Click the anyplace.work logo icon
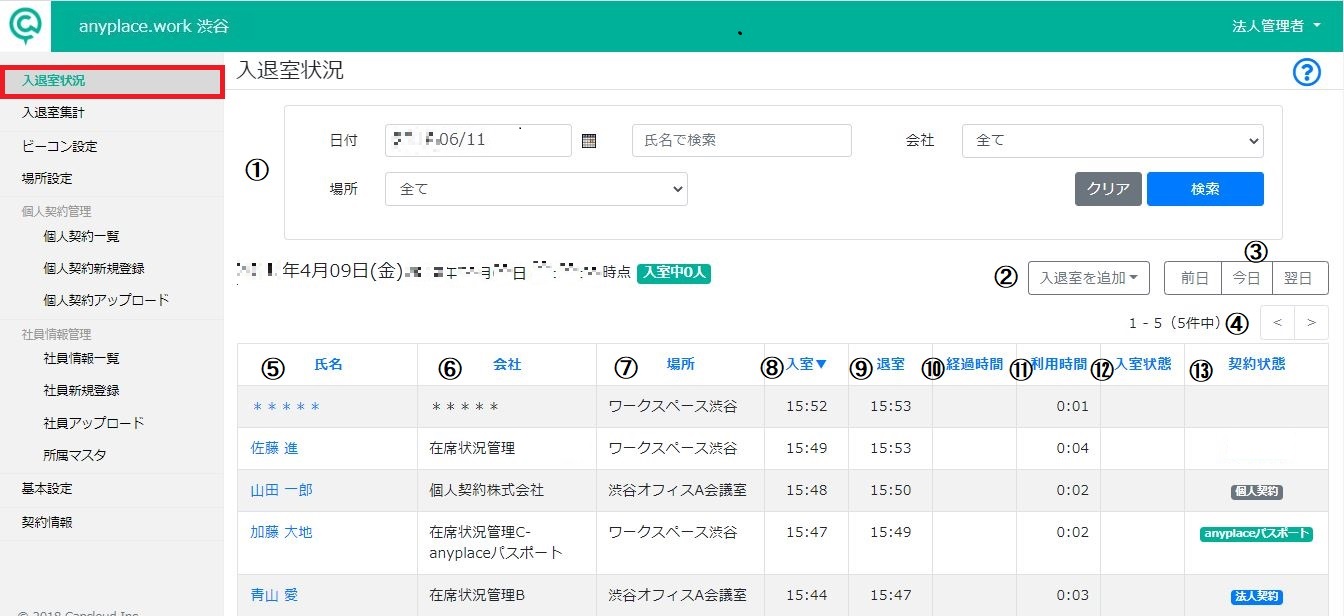This screenshot has height=616, width=1344. tap(26, 26)
